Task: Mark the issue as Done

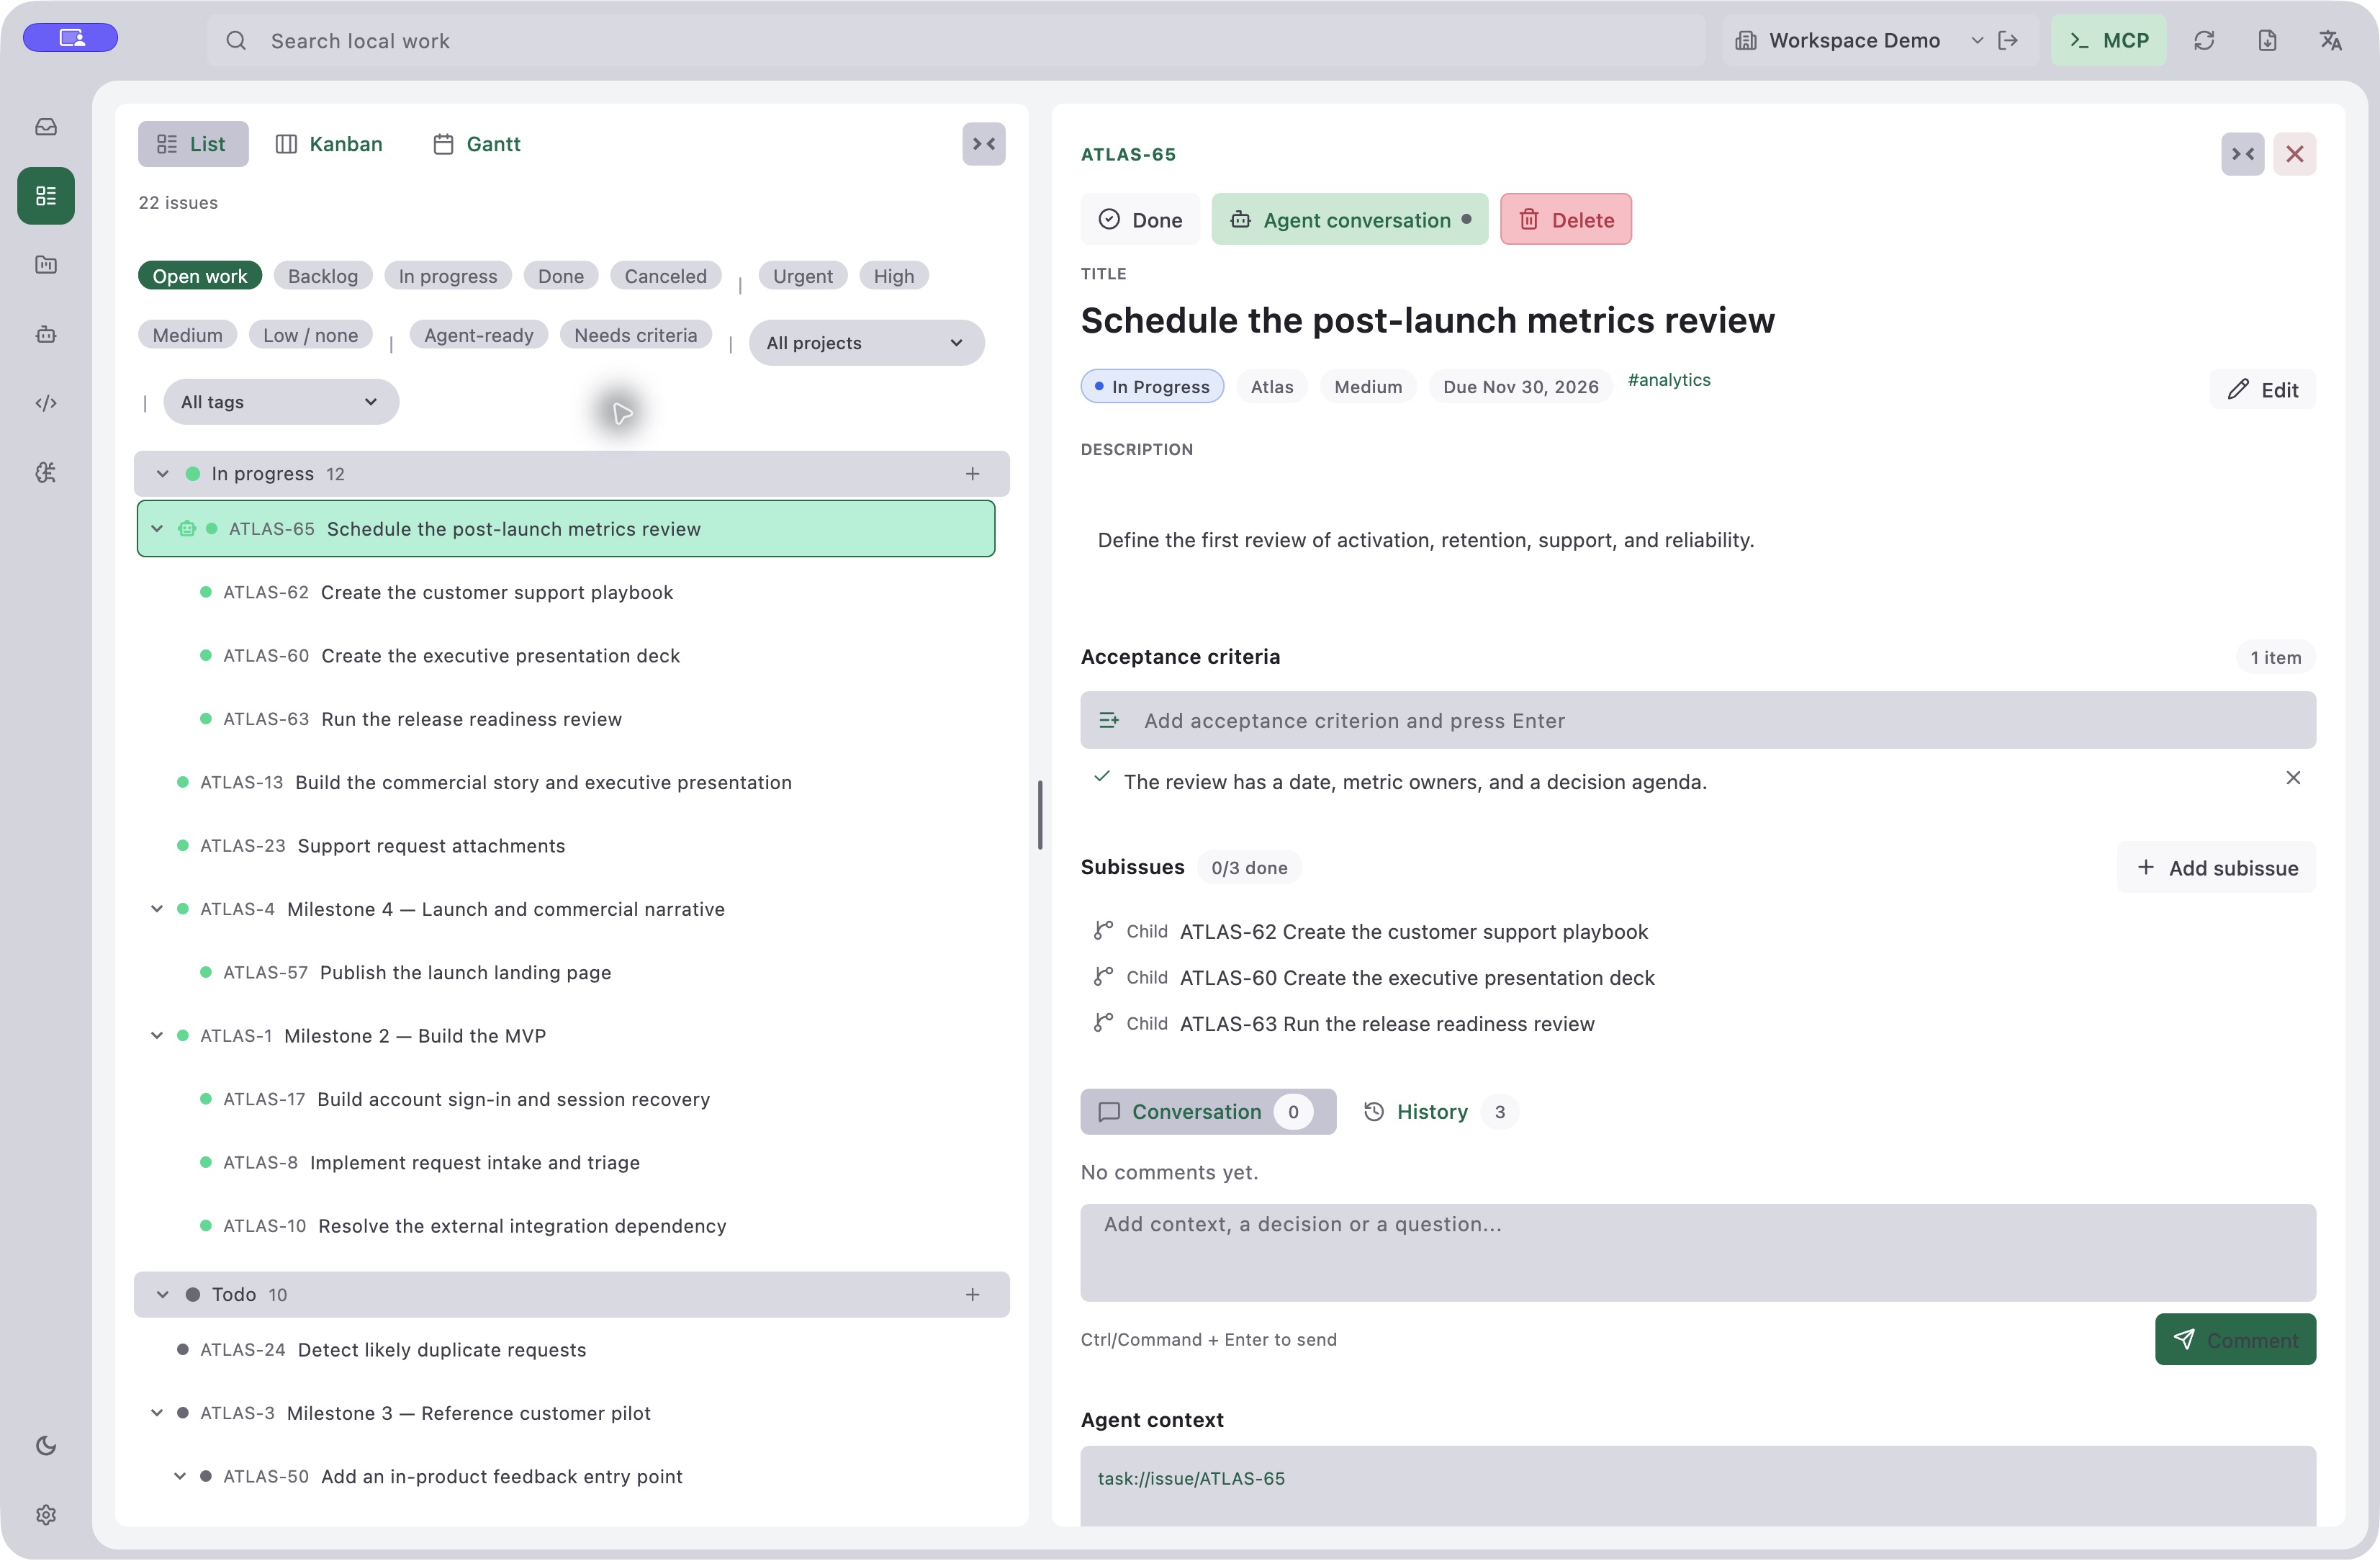Action: click(1140, 220)
